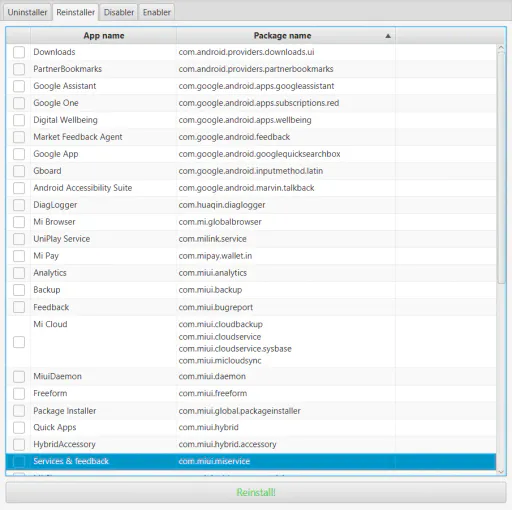
Task: Select the com.miui.daemon package
Action: click(x=212, y=377)
